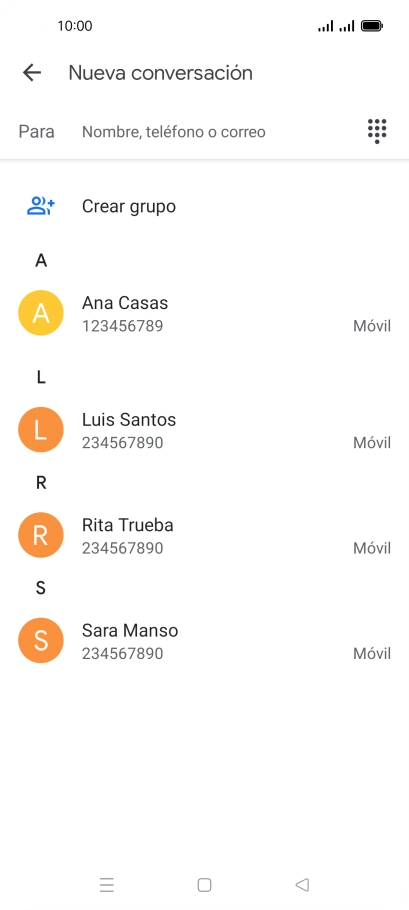Tap the Rita Trueba R avatar
The image size is (409, 910).
pyautogui.click(x=41, y=535)
